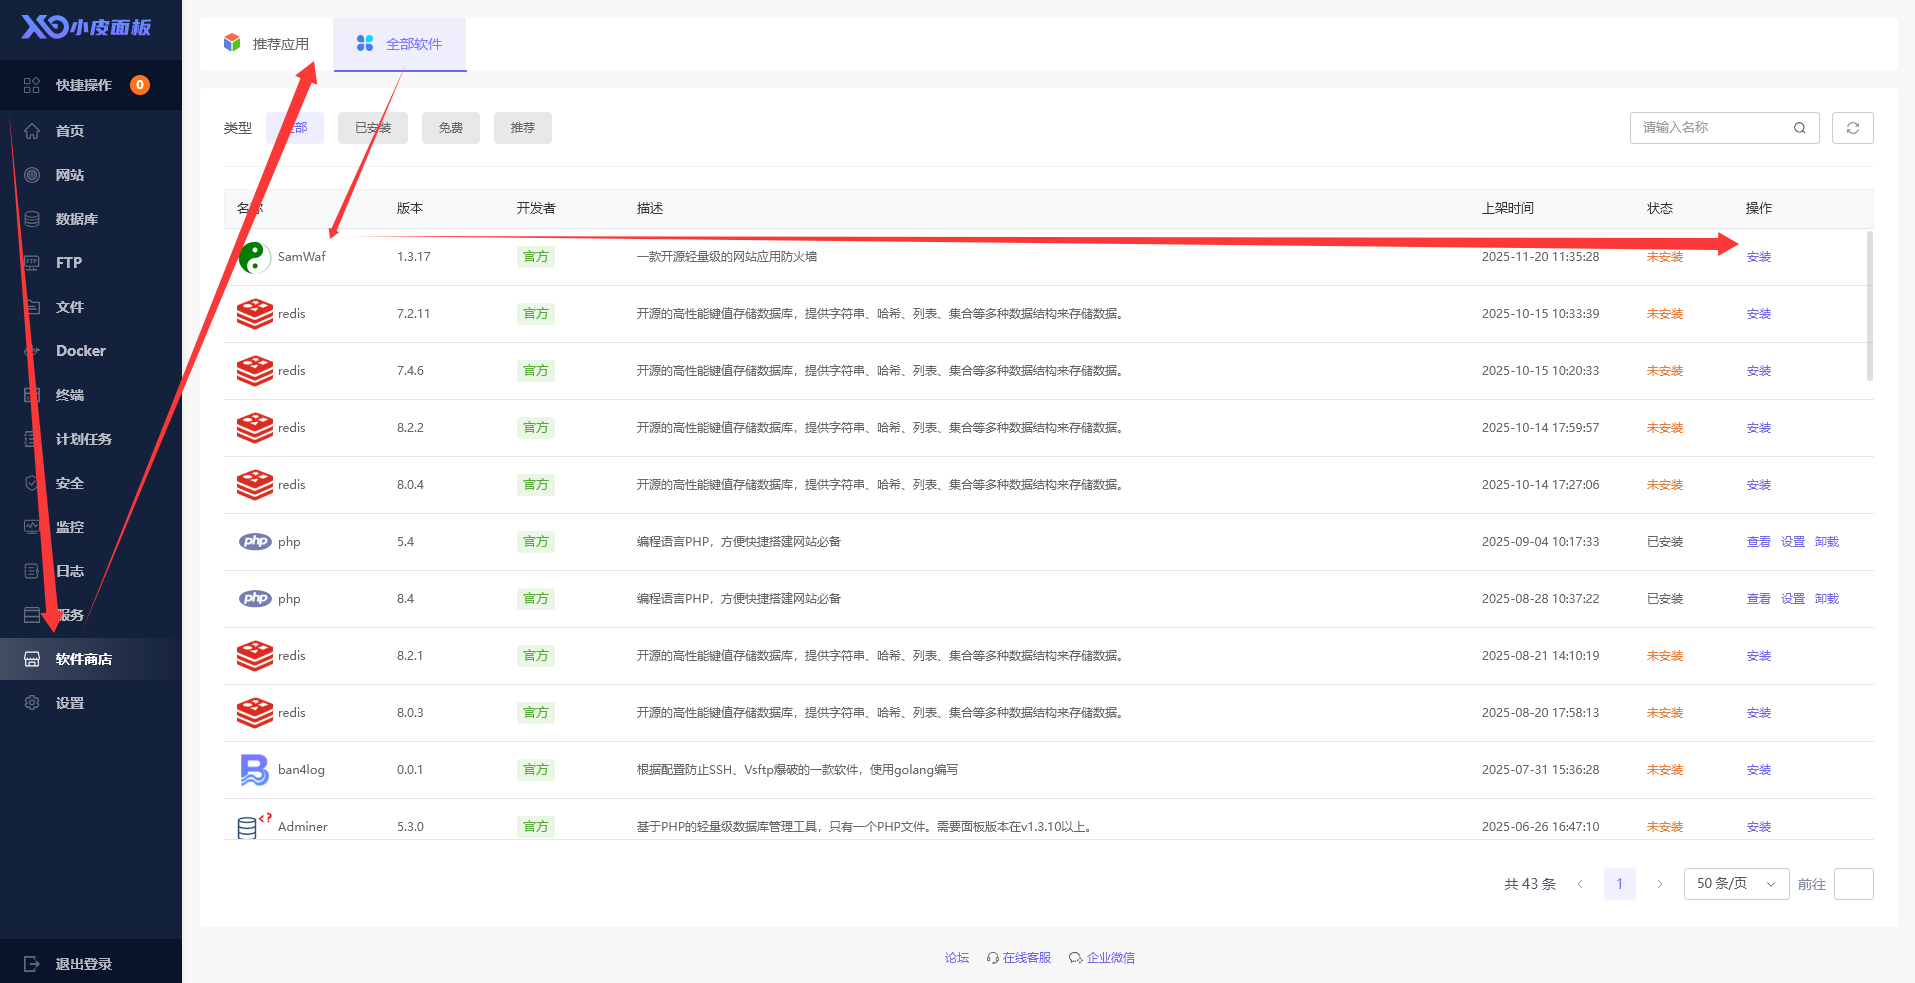Click 卸载 for php 5.4

pyautogui.click(x=1827, y=542)
